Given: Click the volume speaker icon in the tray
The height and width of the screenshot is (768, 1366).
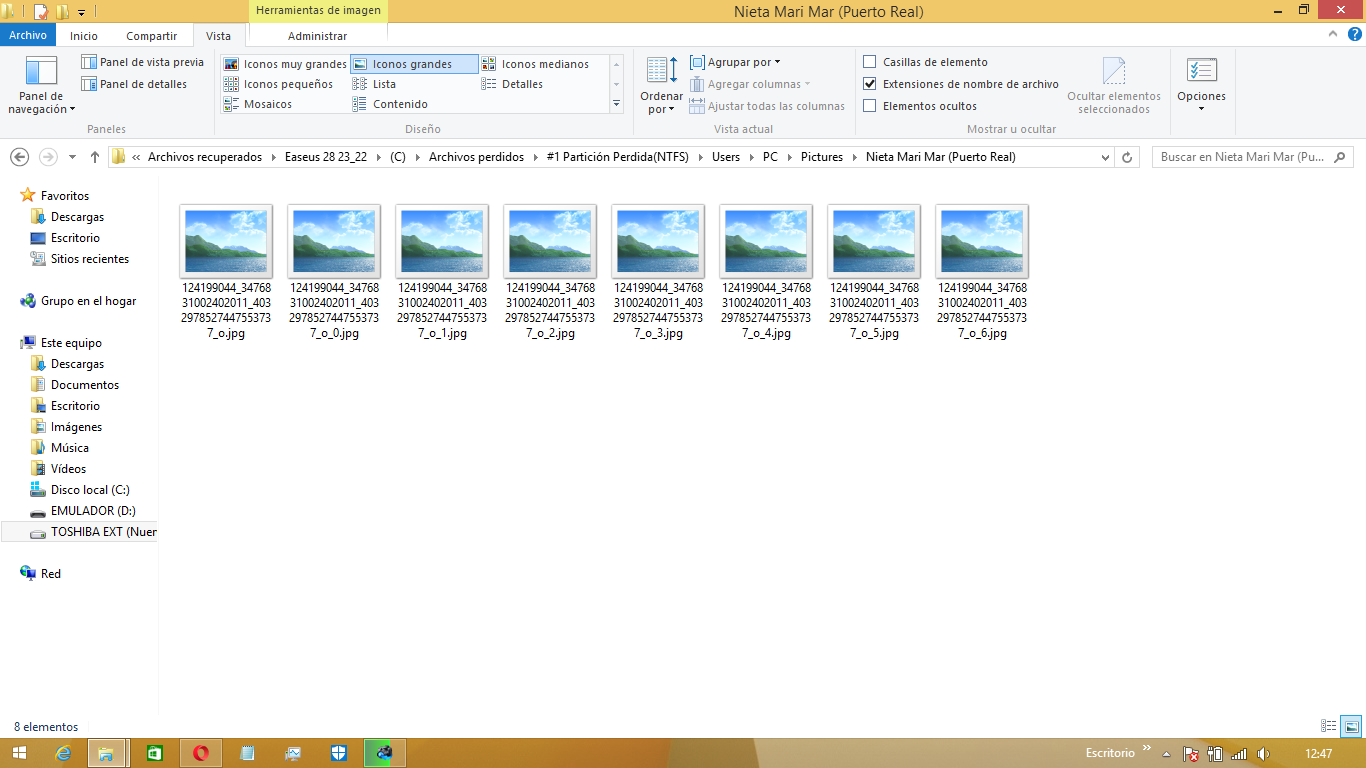Looking at the screenshot, I should click(x=1263, y=753).
